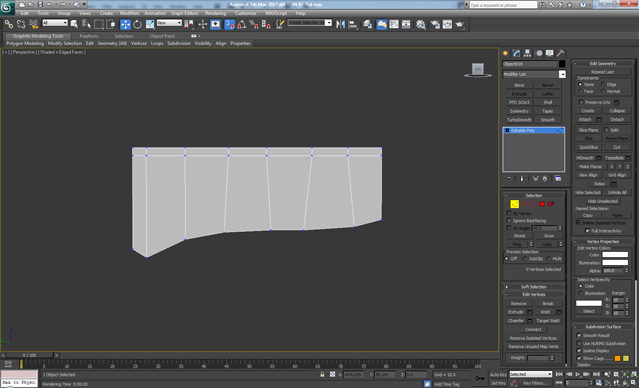This screenshot has width=639, height=388.
Task: Open the selection filter All dropdown
Action: click(55, 23)
